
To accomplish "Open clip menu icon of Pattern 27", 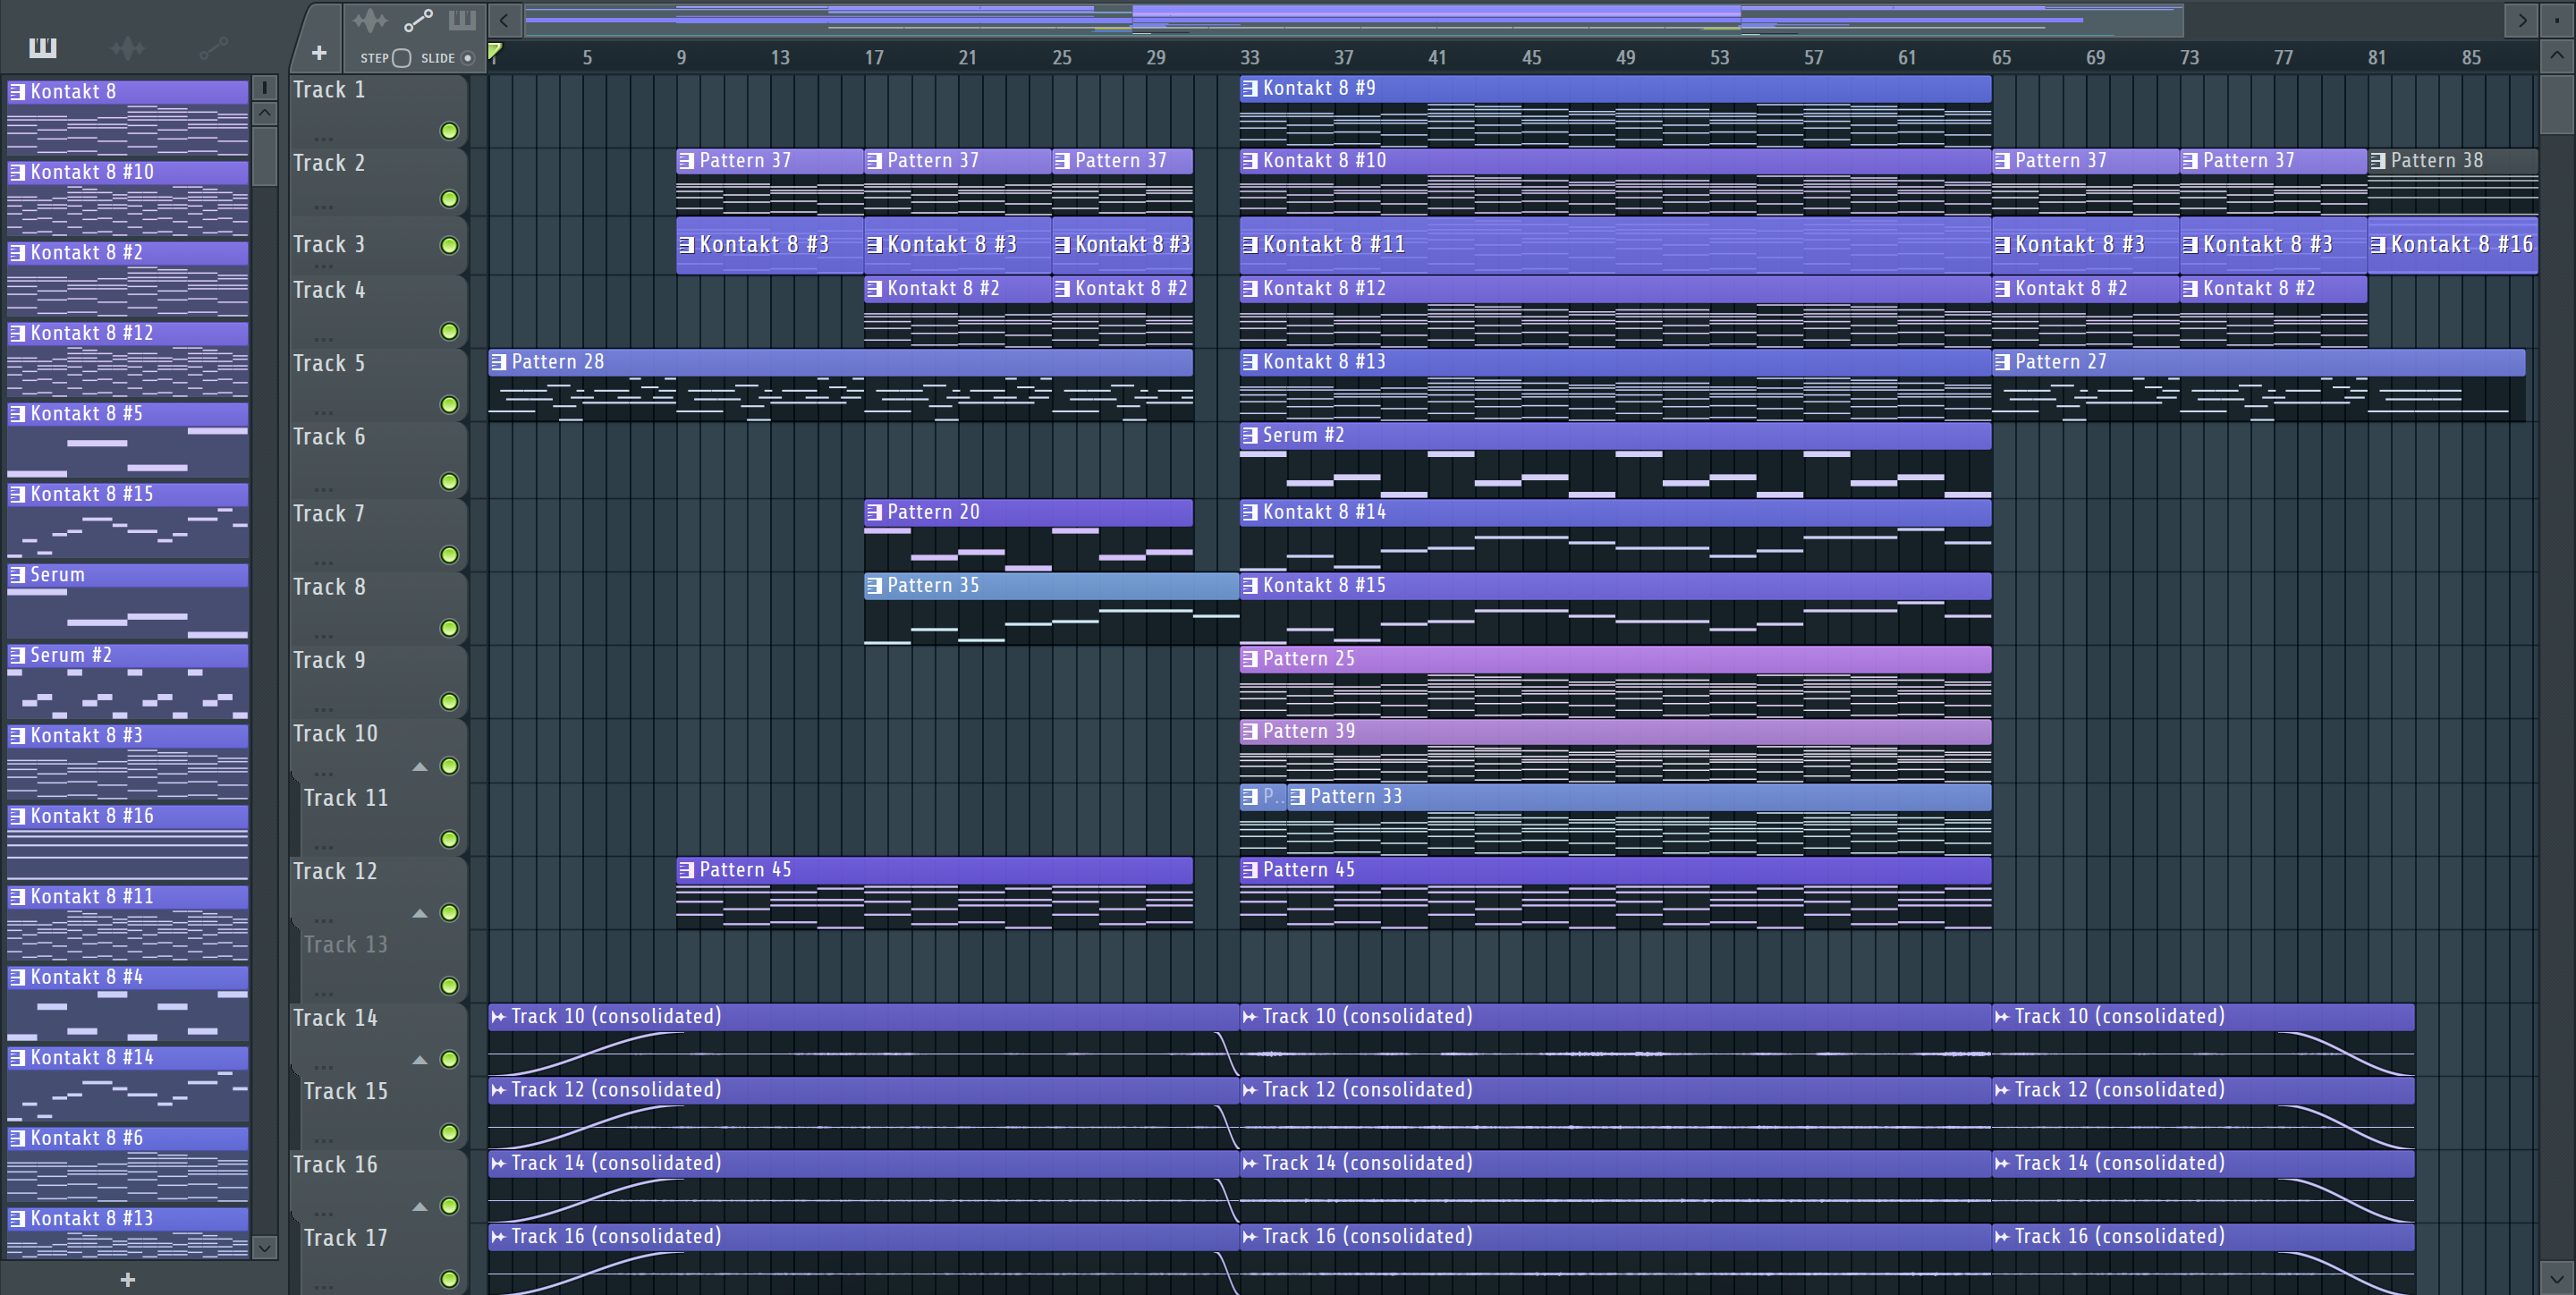I will coord(2002,362).
